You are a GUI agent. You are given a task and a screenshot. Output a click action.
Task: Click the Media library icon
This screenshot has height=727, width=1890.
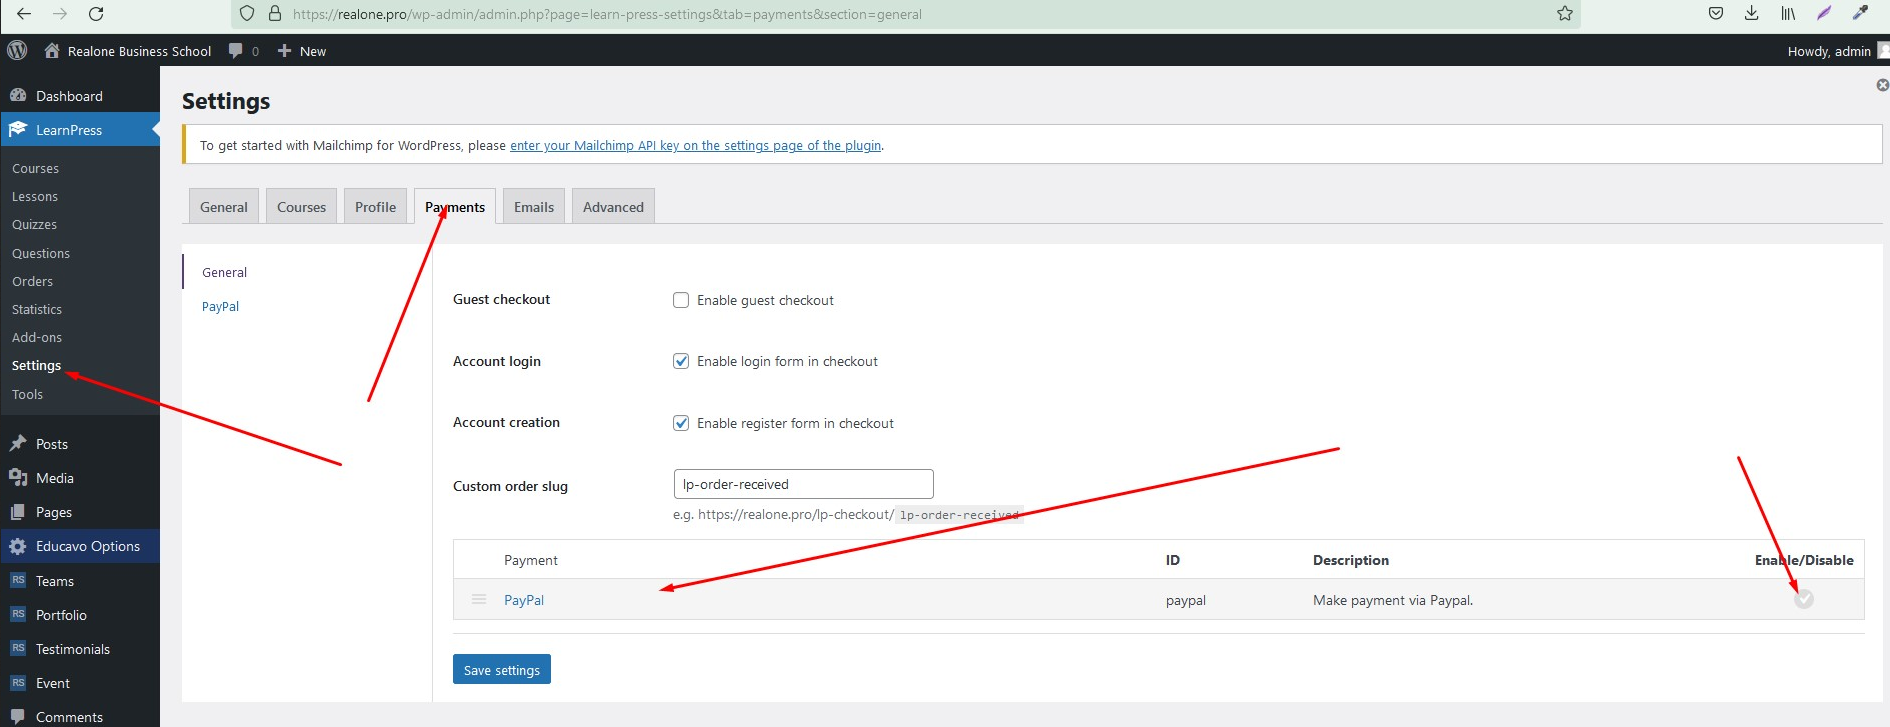(x=18, y=478)
